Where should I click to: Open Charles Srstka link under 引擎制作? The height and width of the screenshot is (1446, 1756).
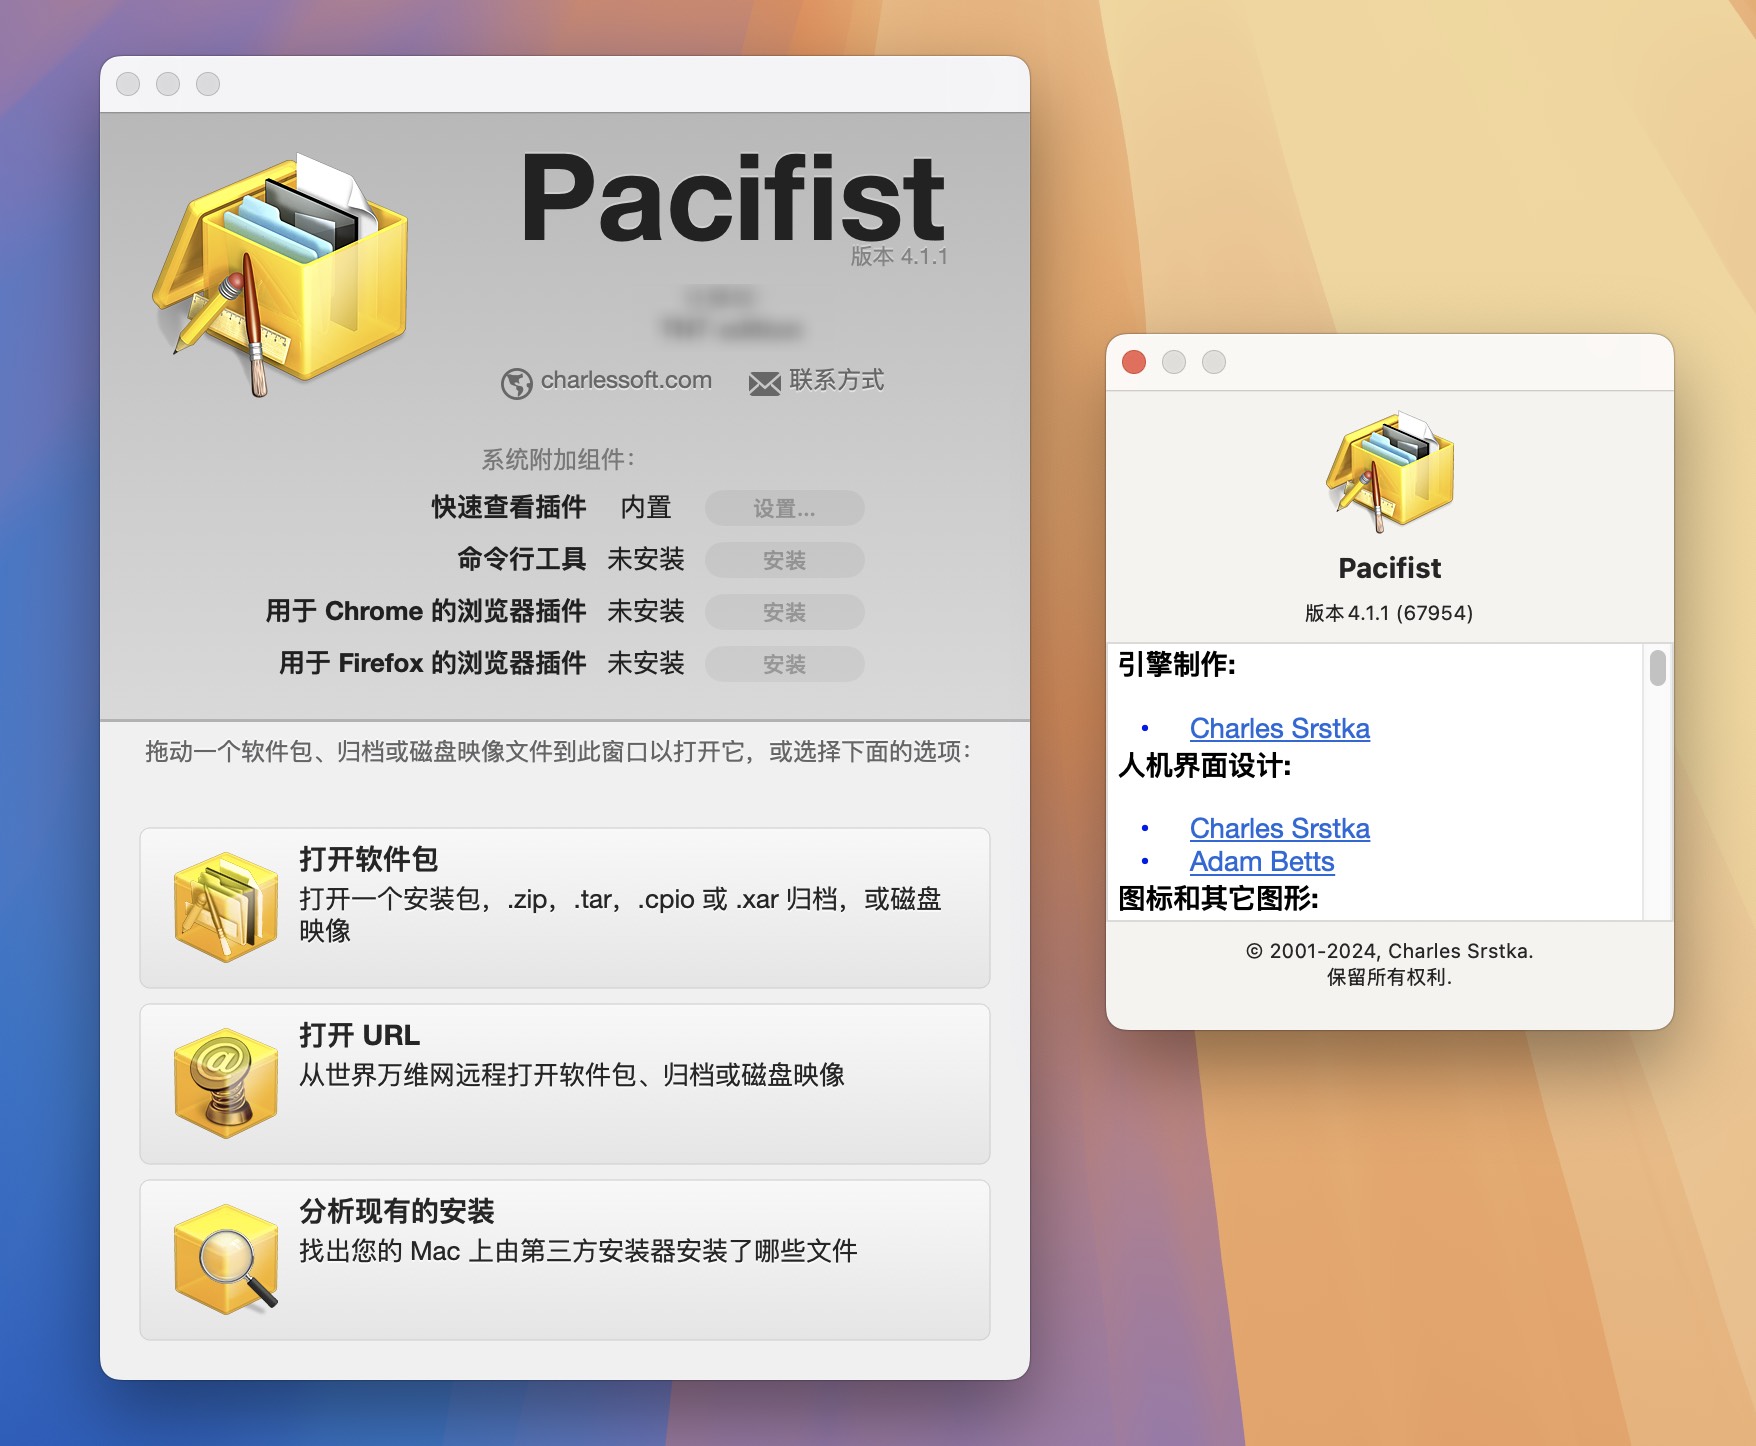point(1280,728)
